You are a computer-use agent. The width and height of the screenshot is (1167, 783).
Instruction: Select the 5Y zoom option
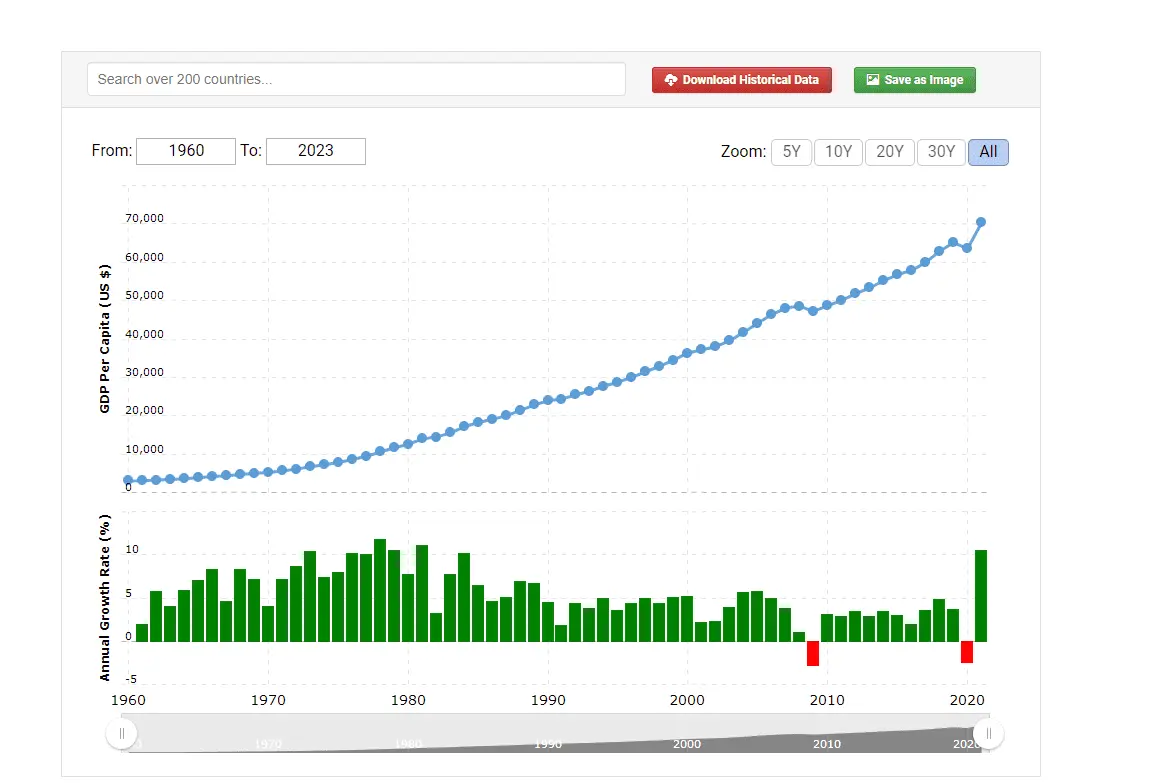pyautogui.click(x=791, y=152)
